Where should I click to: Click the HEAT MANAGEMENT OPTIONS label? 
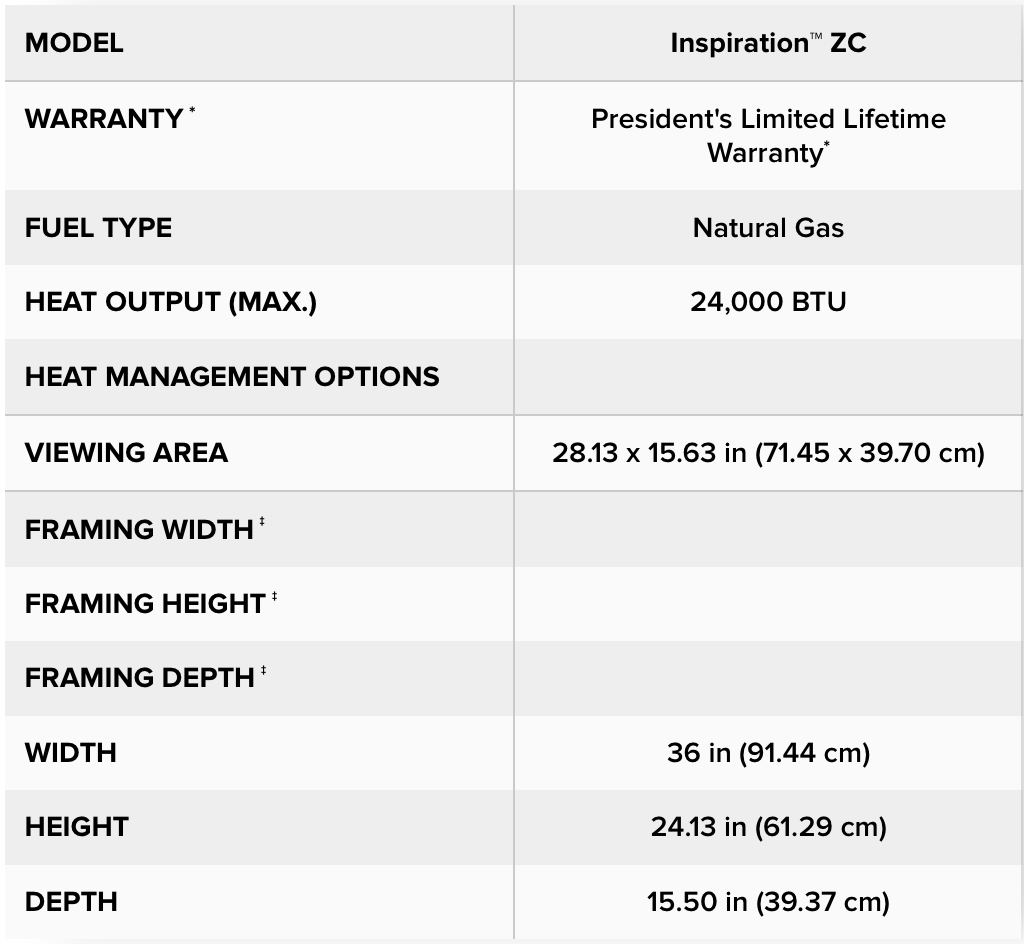coord(232,377)
